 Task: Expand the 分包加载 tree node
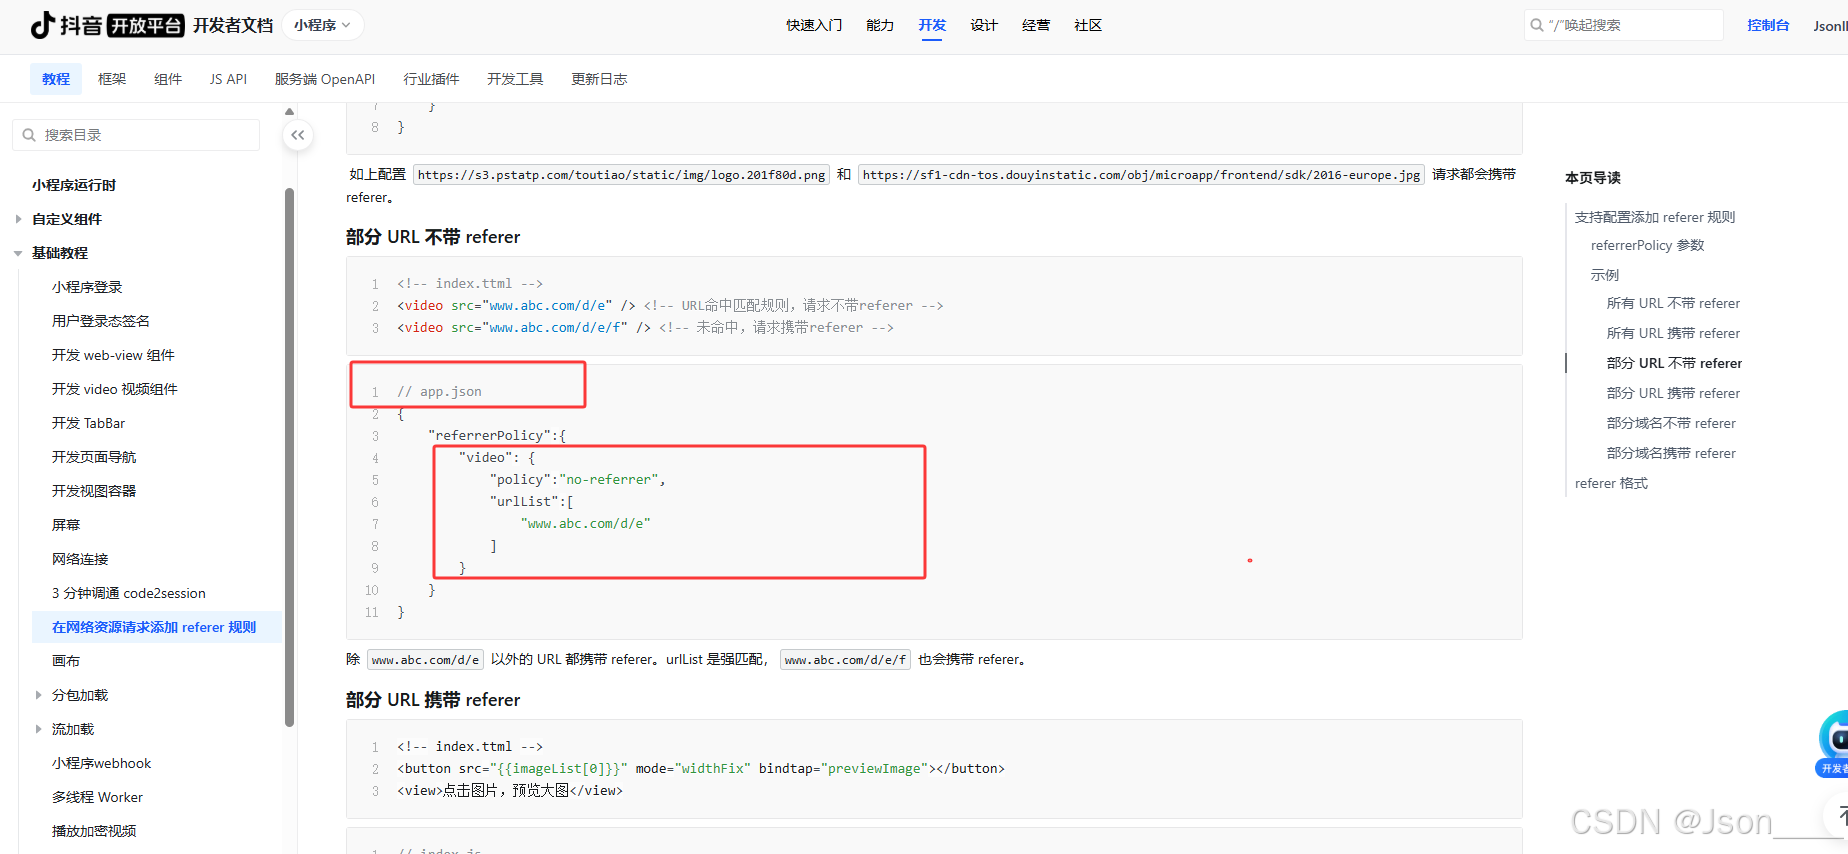[x=38, y=695]
